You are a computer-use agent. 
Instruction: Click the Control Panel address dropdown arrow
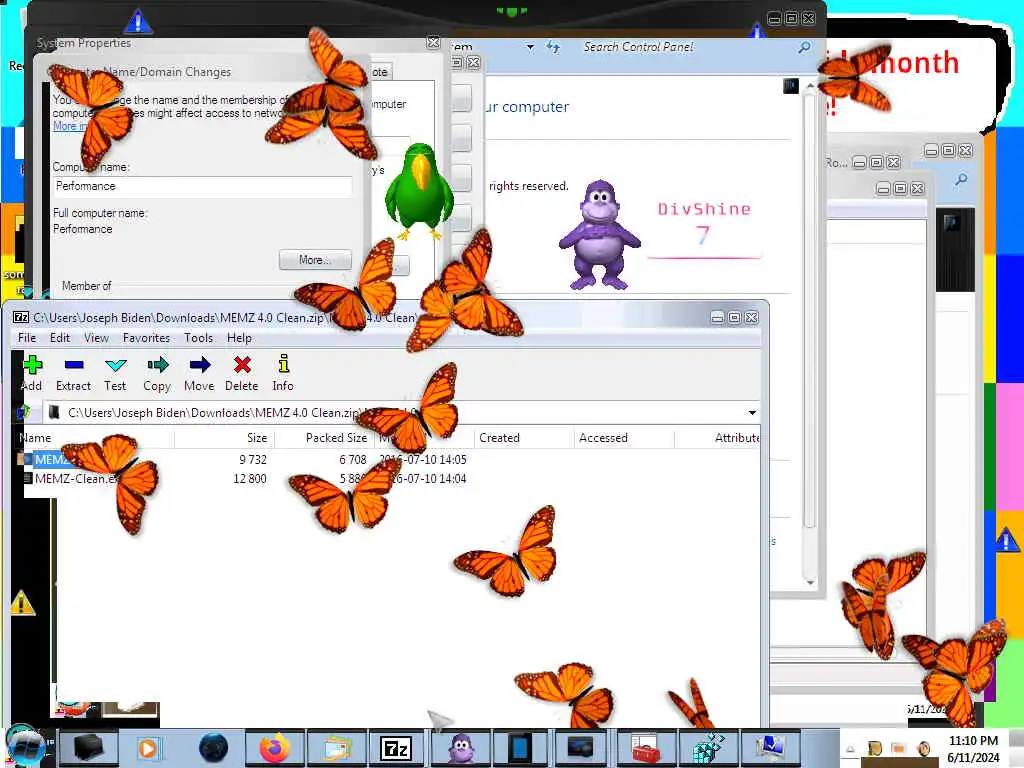click(x=530, y=47)
